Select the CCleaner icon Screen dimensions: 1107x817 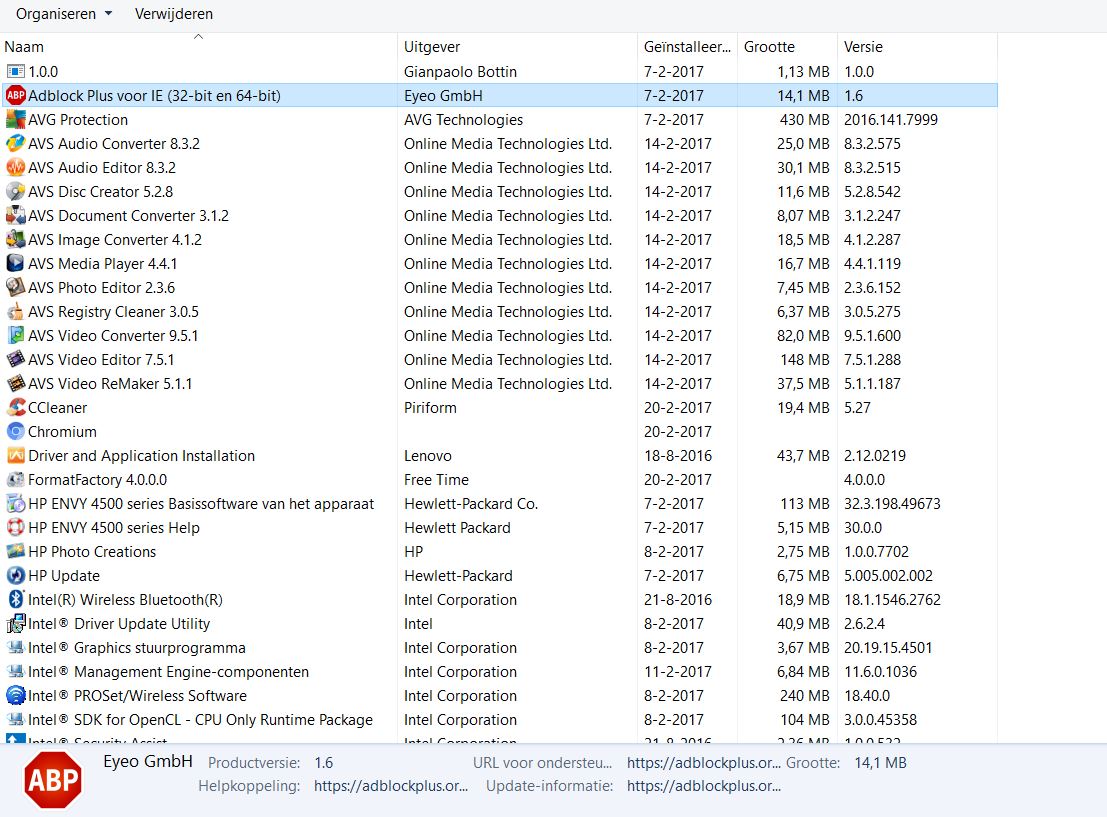click(x=15, y=408)
